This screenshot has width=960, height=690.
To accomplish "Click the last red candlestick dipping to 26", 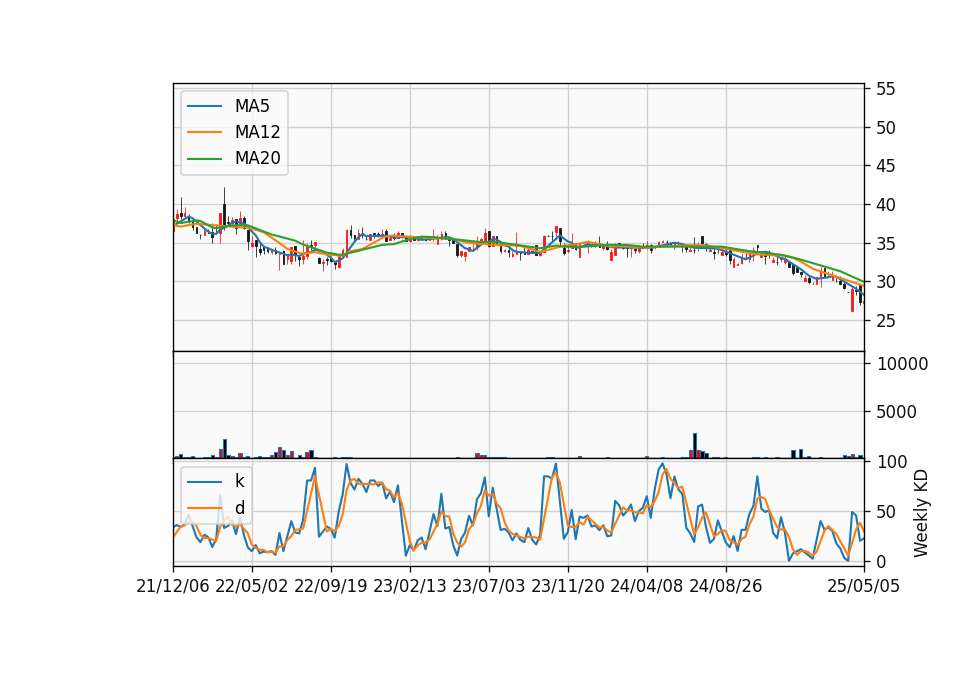I will point(852,300).
